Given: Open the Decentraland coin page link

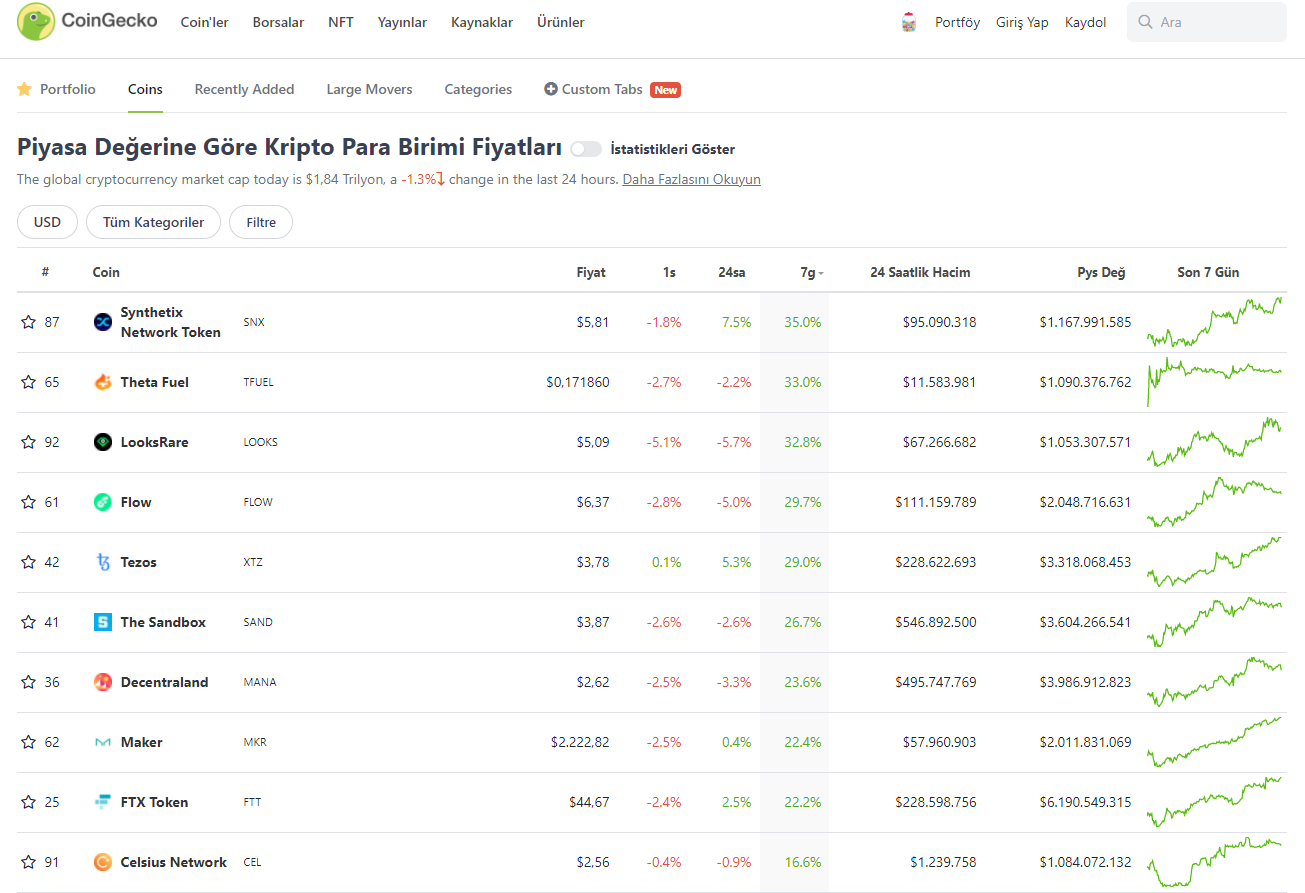Looking at the screenshot, I should (164, 682).
